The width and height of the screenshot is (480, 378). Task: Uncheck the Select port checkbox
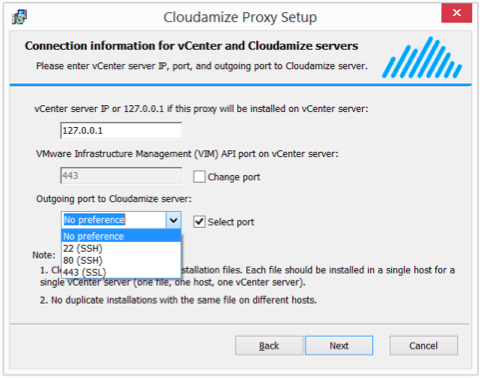coord(199,222)
